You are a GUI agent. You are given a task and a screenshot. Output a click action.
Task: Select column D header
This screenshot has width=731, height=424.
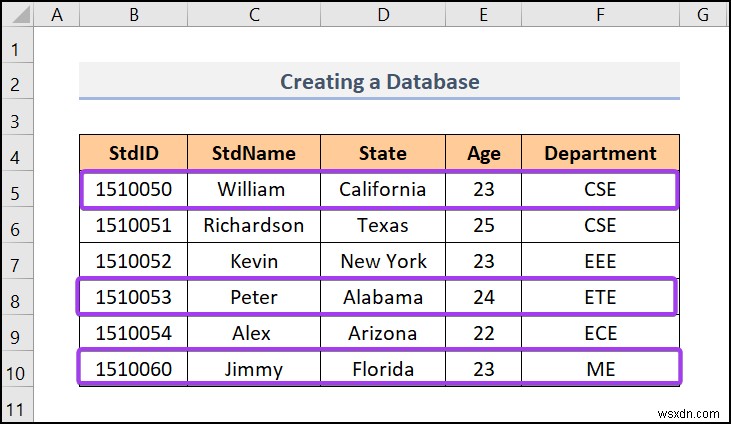point(382,15)
